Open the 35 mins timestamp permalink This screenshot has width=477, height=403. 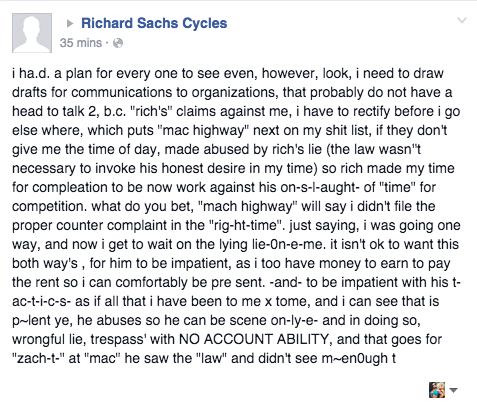(x=81, y=43)
